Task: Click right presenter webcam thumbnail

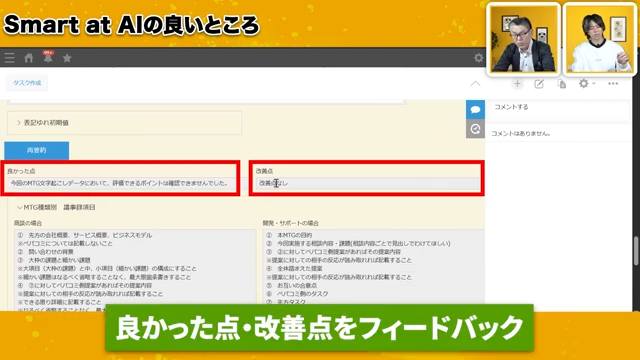Action: click(x=599, y=40)
